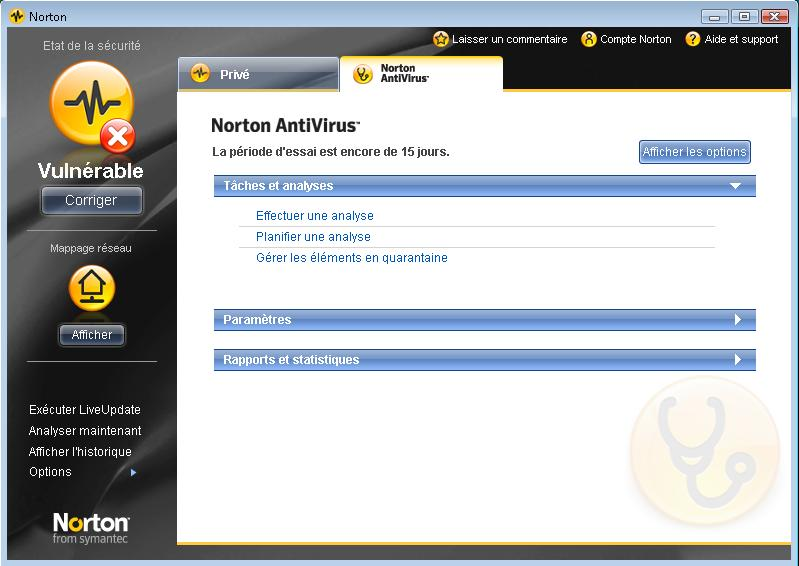Switch to the Privé tab

tap(258, 75)
